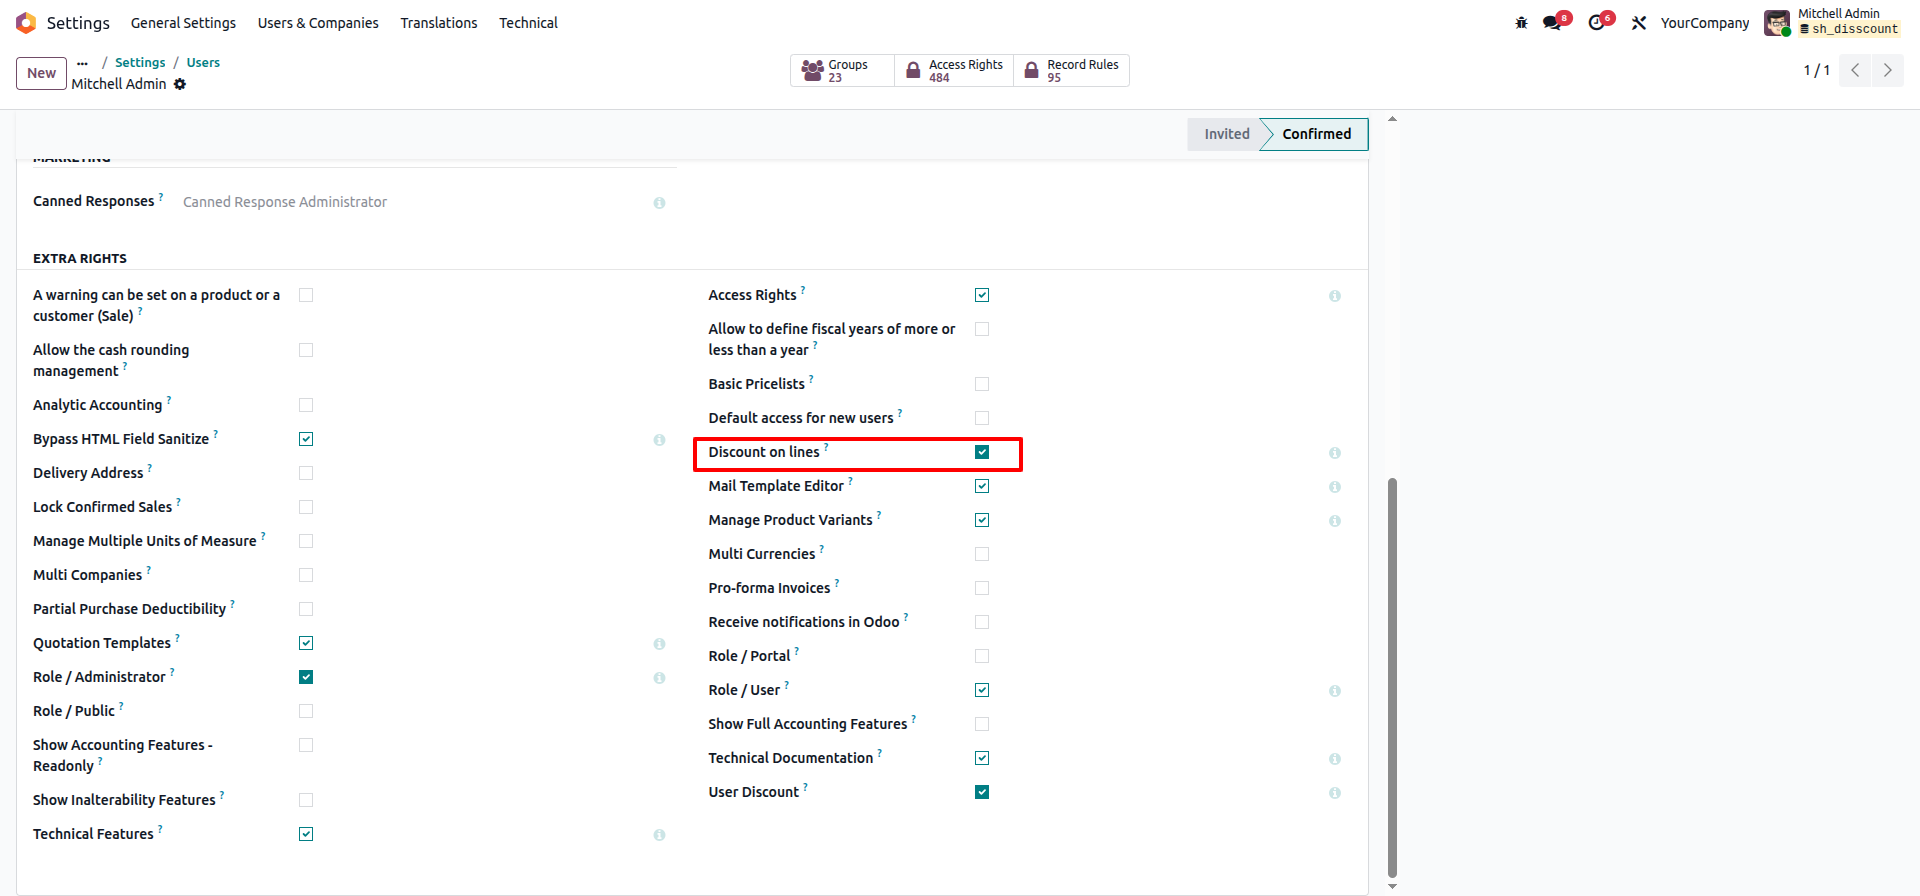Viewport: 1920px width, 896px height.
Task: Open the activities clock icon
Action: (1596, 23)
